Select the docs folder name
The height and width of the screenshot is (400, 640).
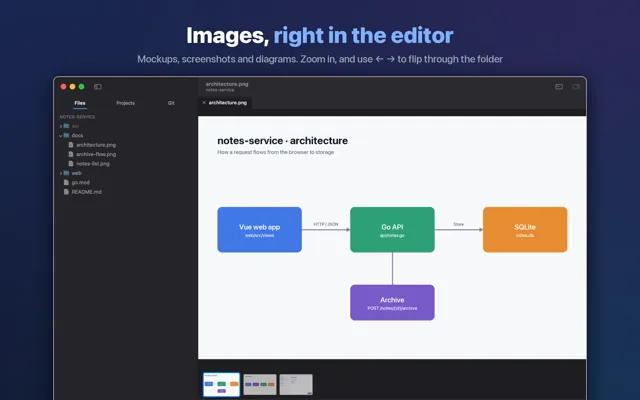(x=77, y=136)
